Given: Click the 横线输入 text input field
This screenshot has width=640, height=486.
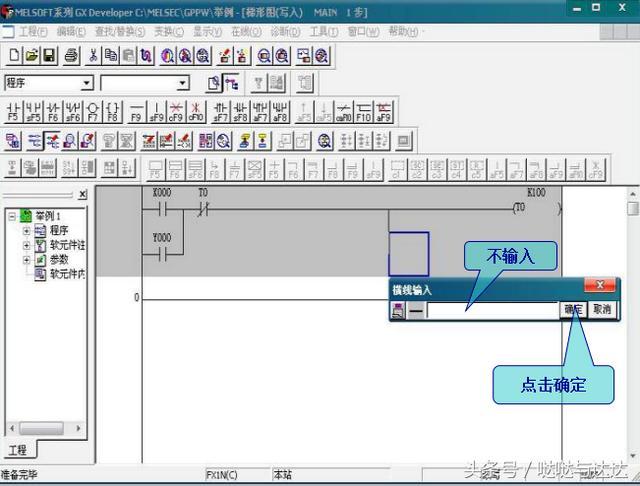Looking at the screenshot, I should coord(492,311).
